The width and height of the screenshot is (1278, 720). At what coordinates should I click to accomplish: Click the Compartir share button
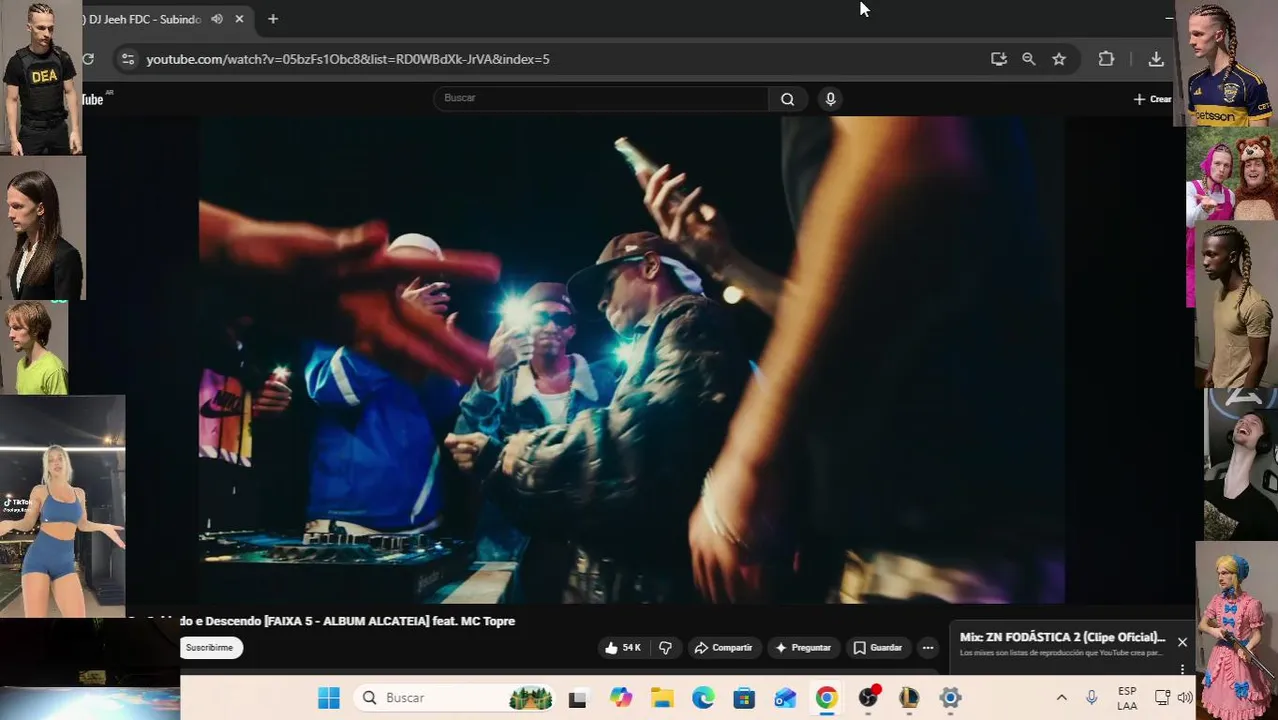click(723, 648)
